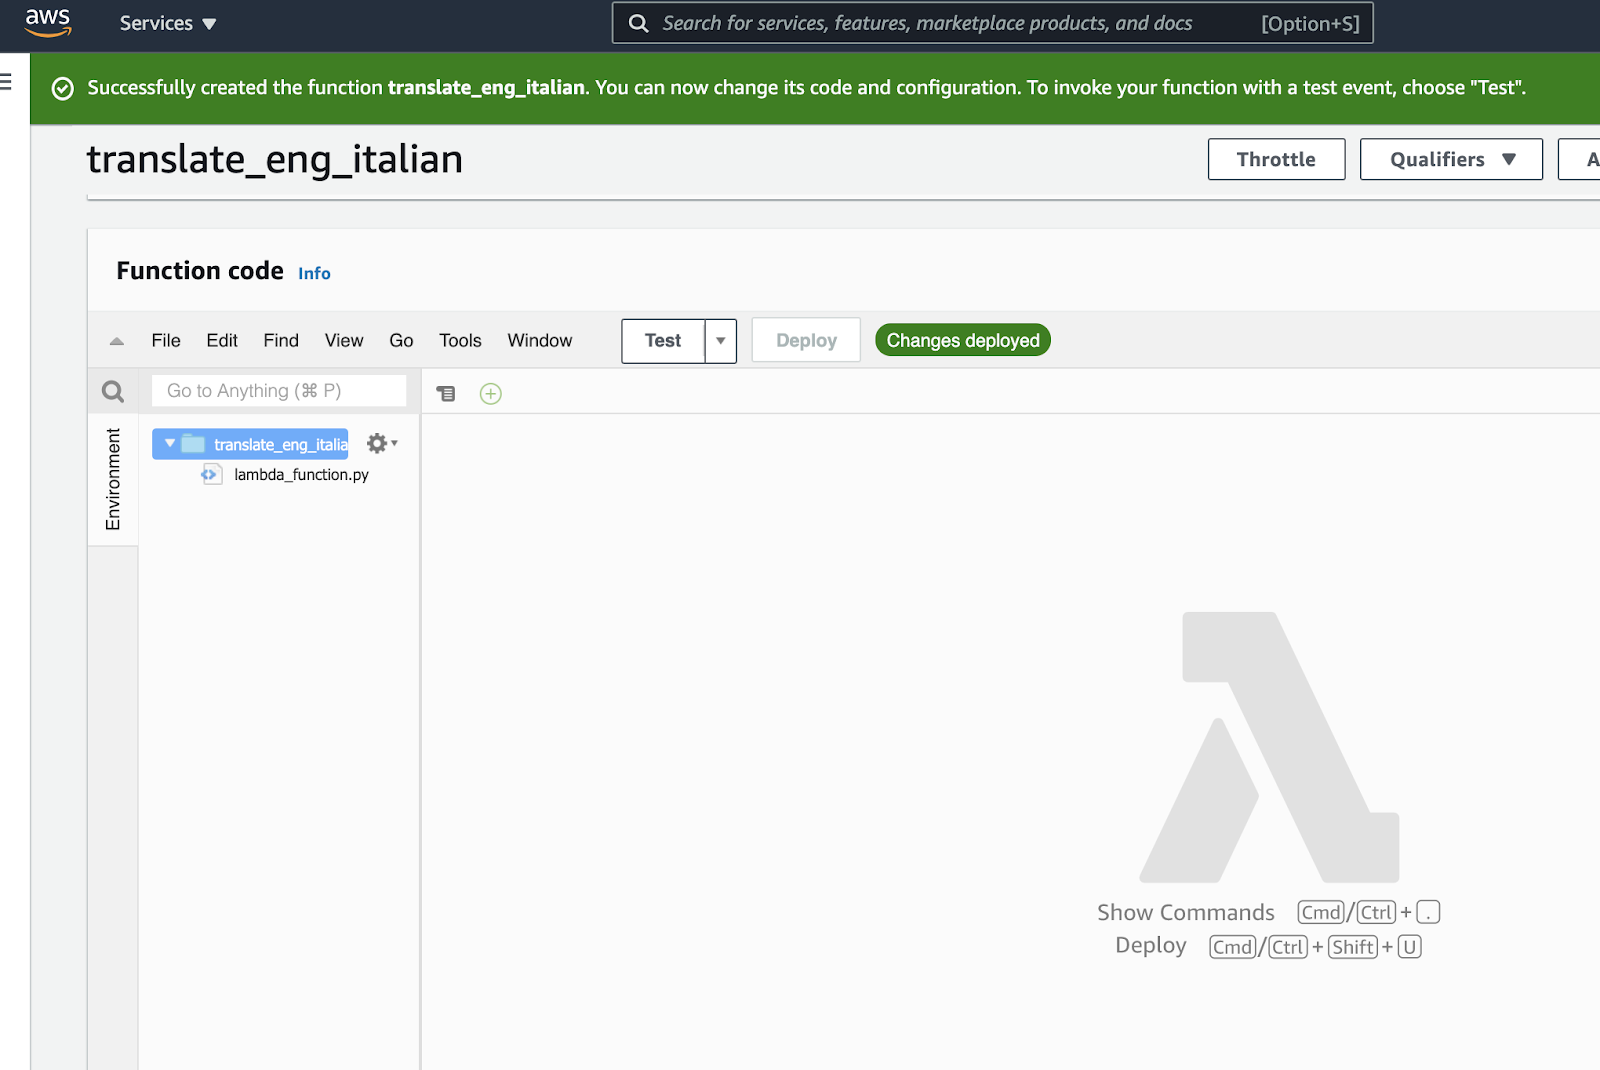Click the Throttle button
1600x1070 pixels.
[1275, 159]
